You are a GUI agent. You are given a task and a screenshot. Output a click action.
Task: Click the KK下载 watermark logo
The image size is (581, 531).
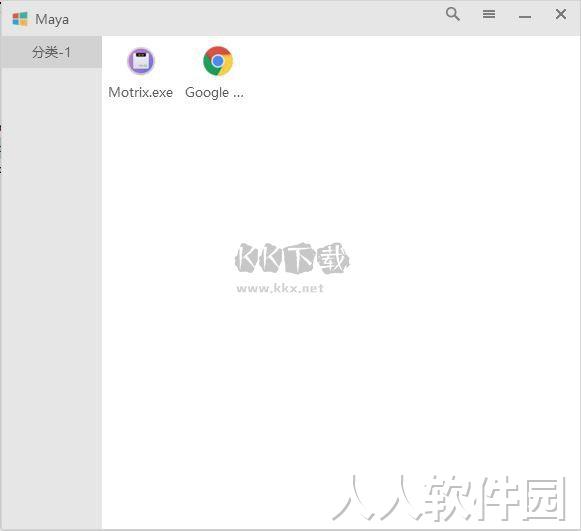[x=292, y=258]
